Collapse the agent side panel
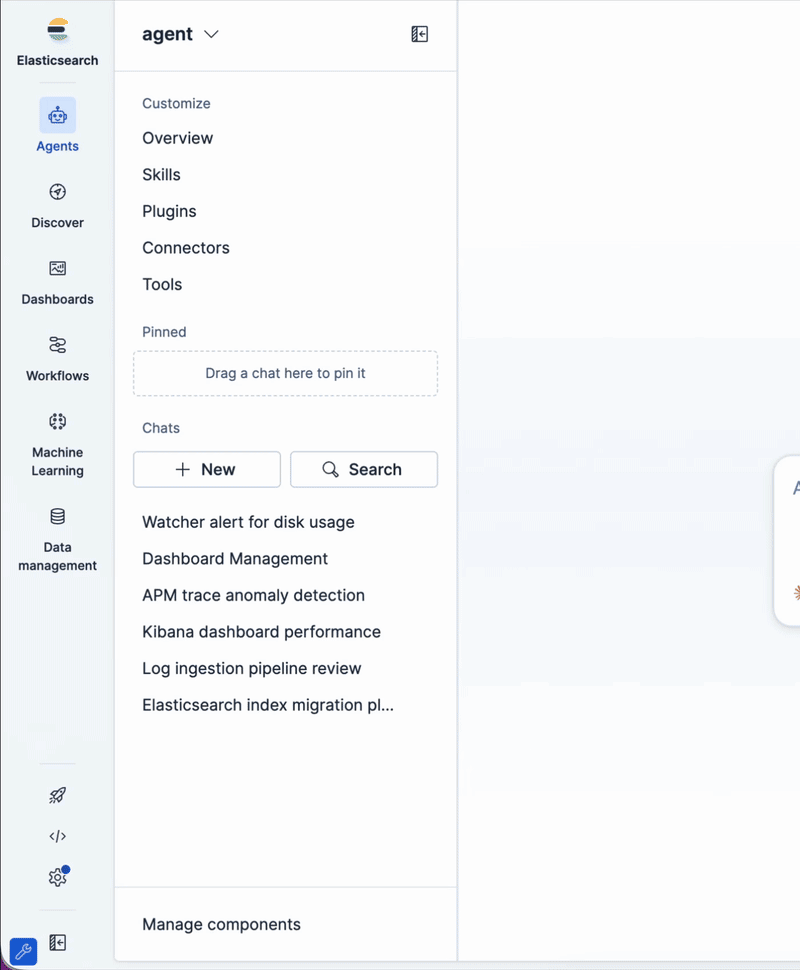Image resolution: width=800 pixels, height=970 pixels. tap(419, 34)
